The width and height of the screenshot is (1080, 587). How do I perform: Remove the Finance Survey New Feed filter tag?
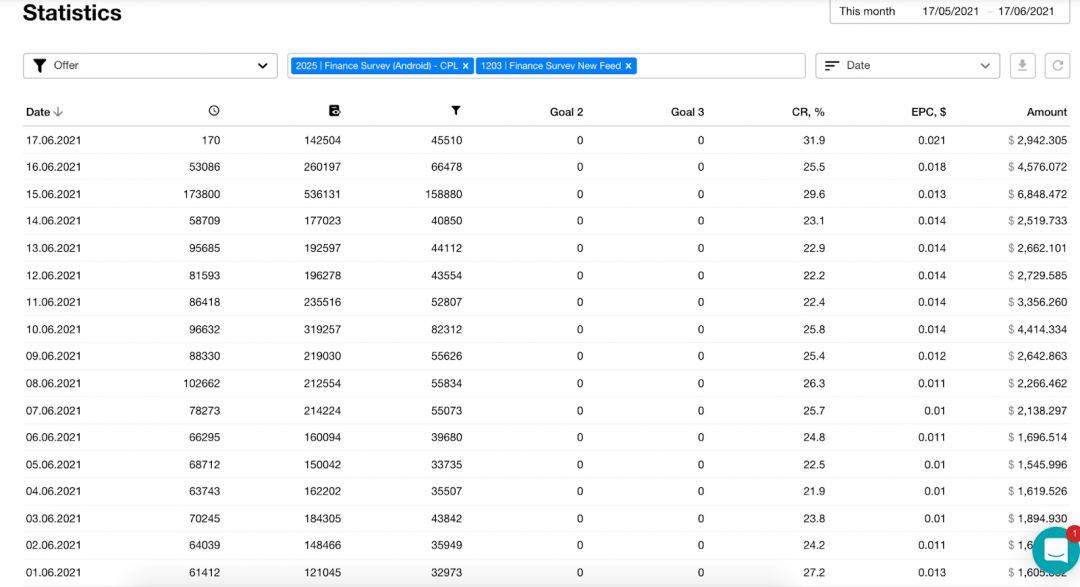pyautogui.click(x=627, y=65)
